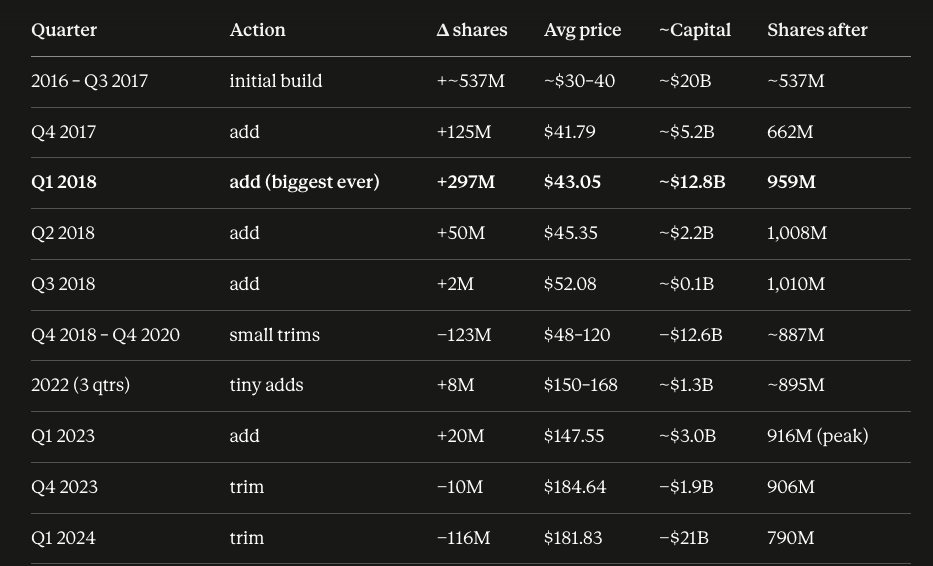Click the Action column header

click(x=257, y=30)
